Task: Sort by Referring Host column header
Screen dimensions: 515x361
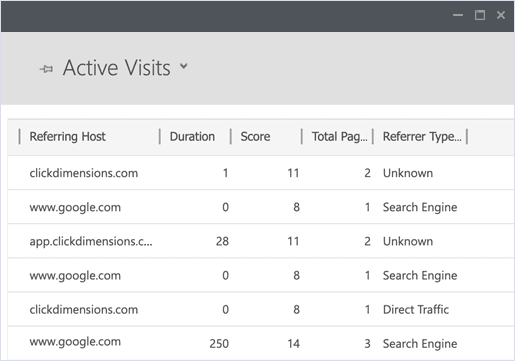Action: click(x=67, y=137)
